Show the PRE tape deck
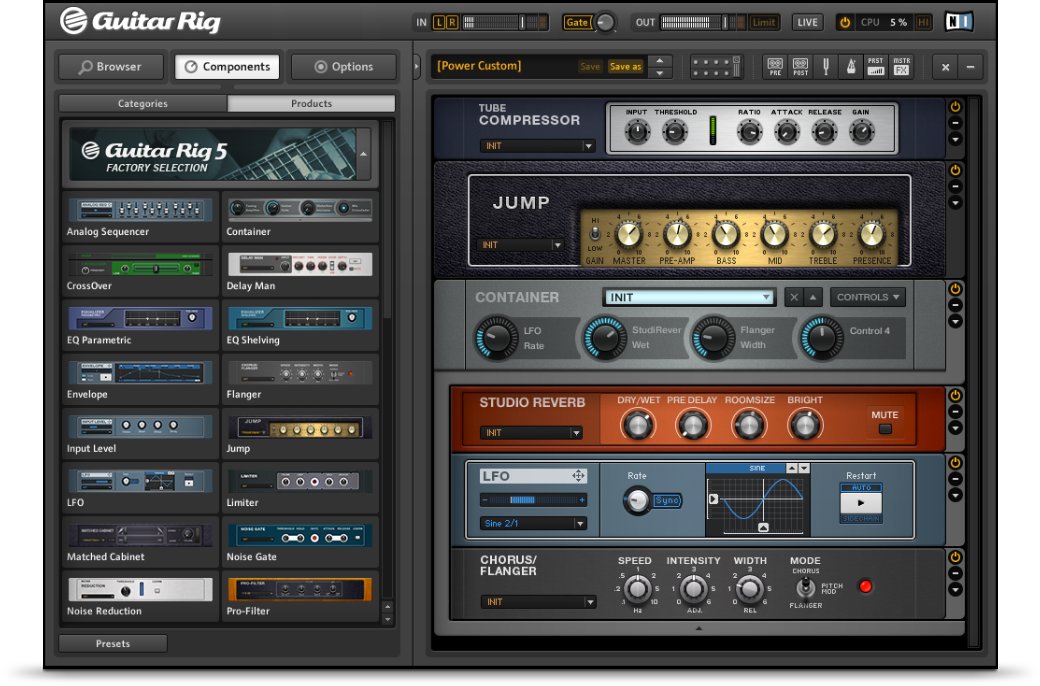 pyautogui.click(x=775, y=67)
